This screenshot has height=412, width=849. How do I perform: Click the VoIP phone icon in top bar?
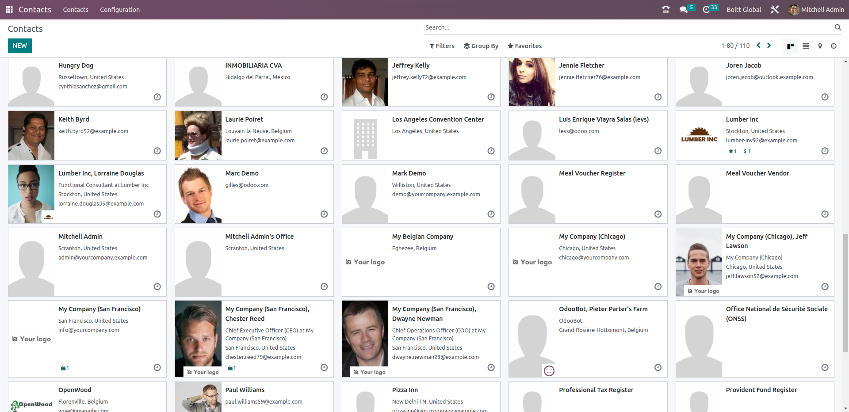[x=667, y=9]
